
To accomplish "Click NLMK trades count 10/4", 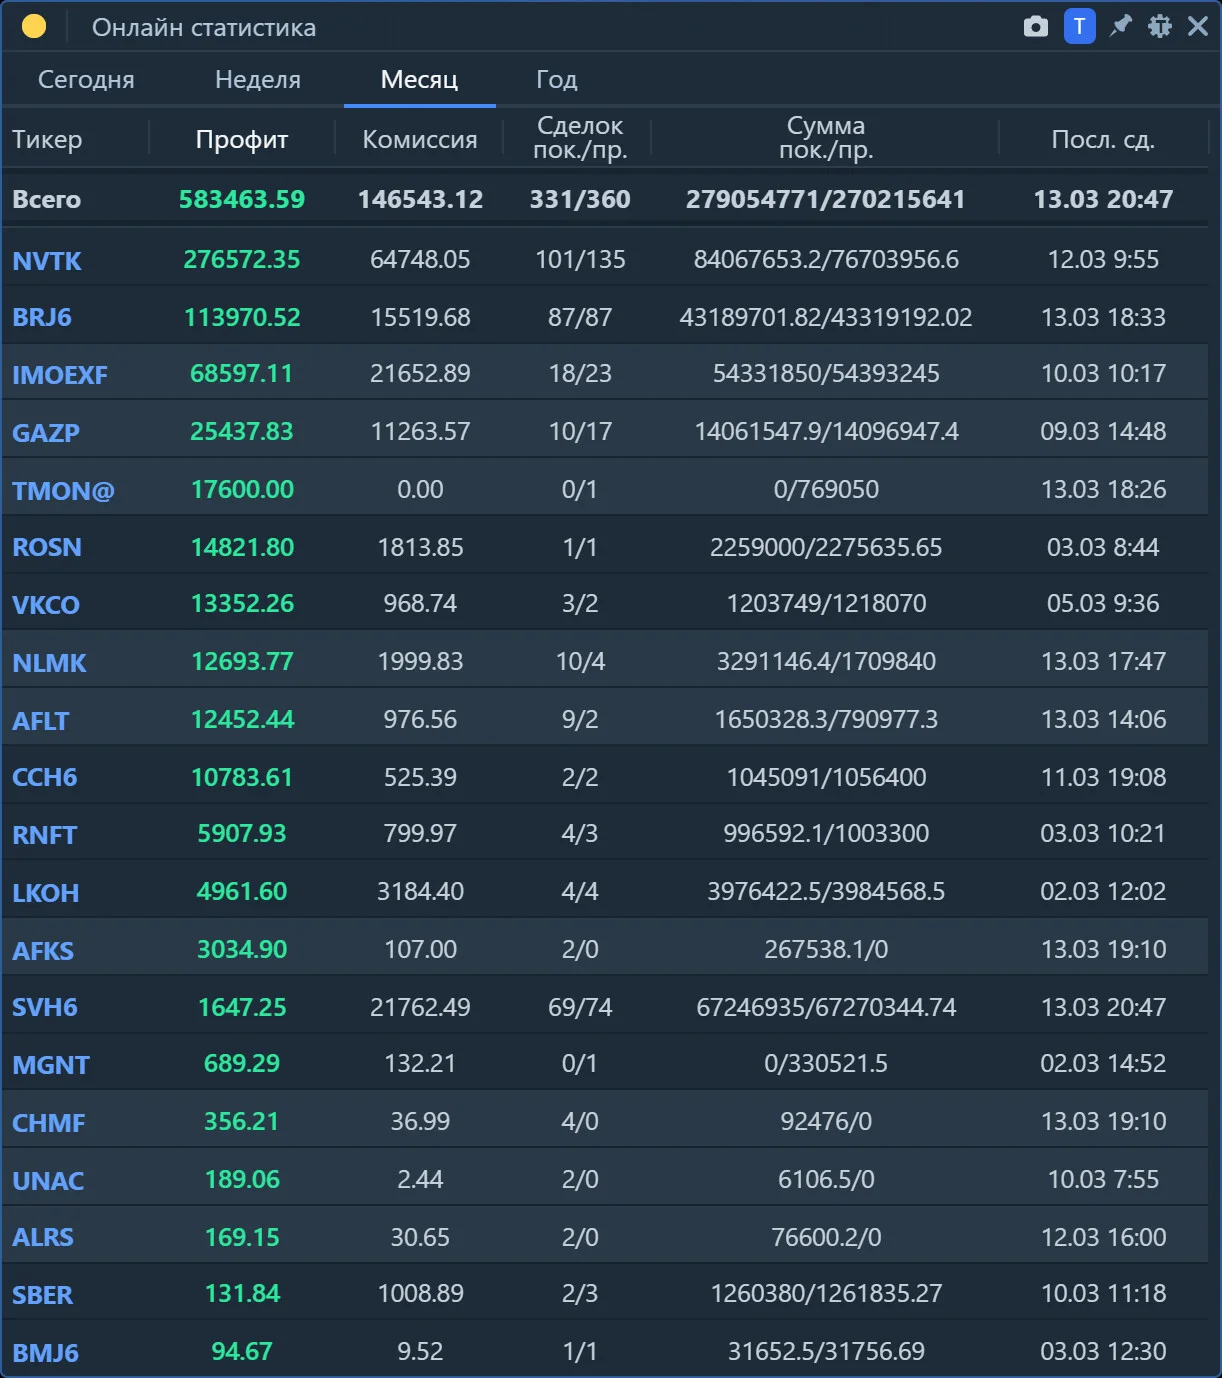I will point(580,661).
